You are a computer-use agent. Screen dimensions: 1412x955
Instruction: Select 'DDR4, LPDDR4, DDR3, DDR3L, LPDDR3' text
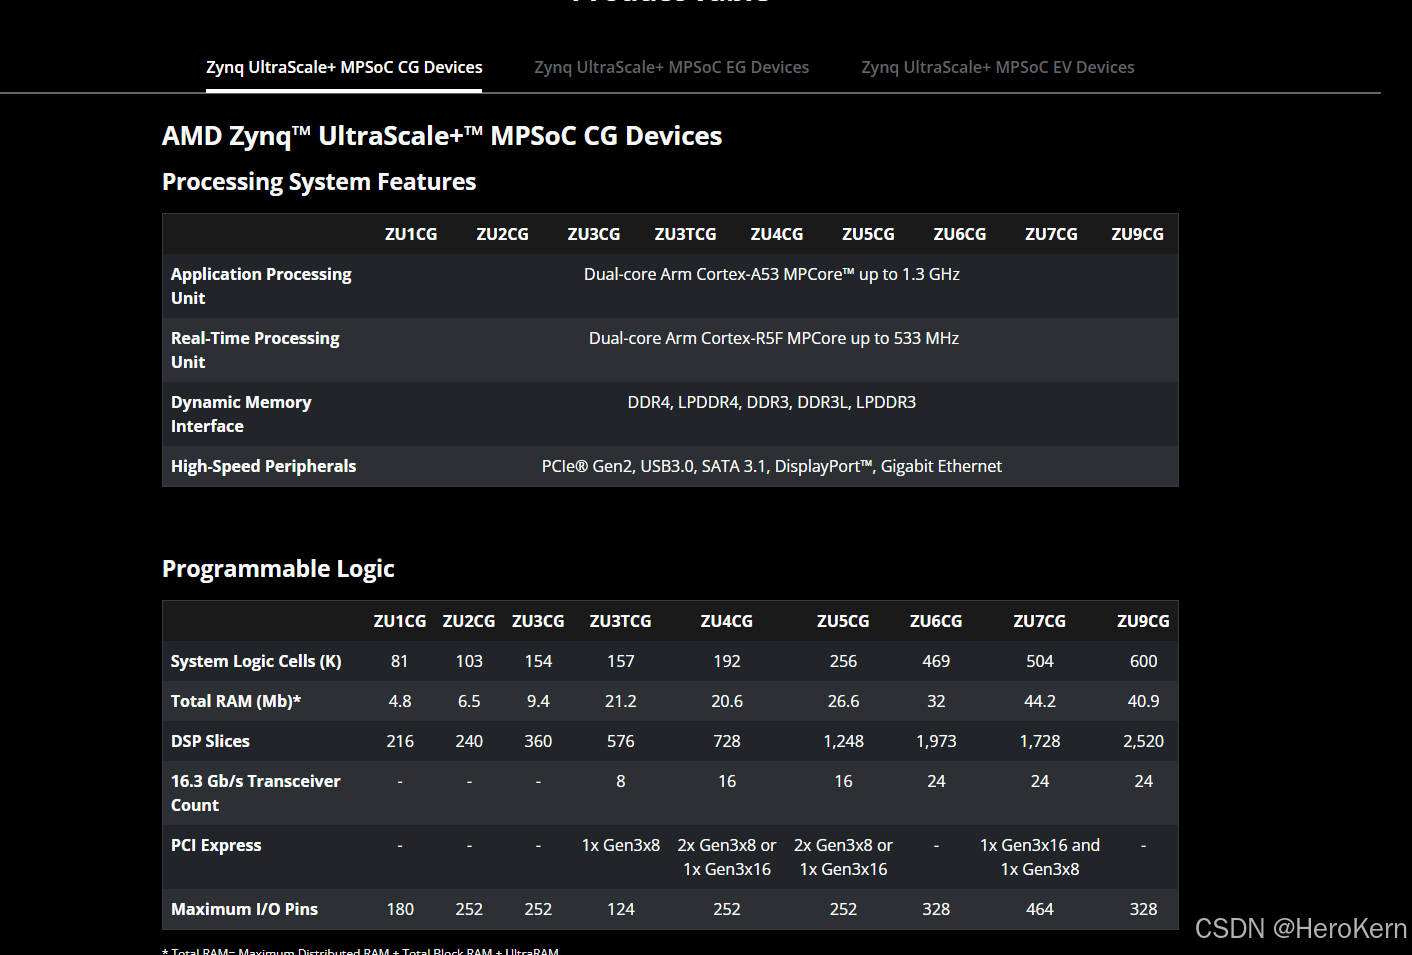coord(772,402)
